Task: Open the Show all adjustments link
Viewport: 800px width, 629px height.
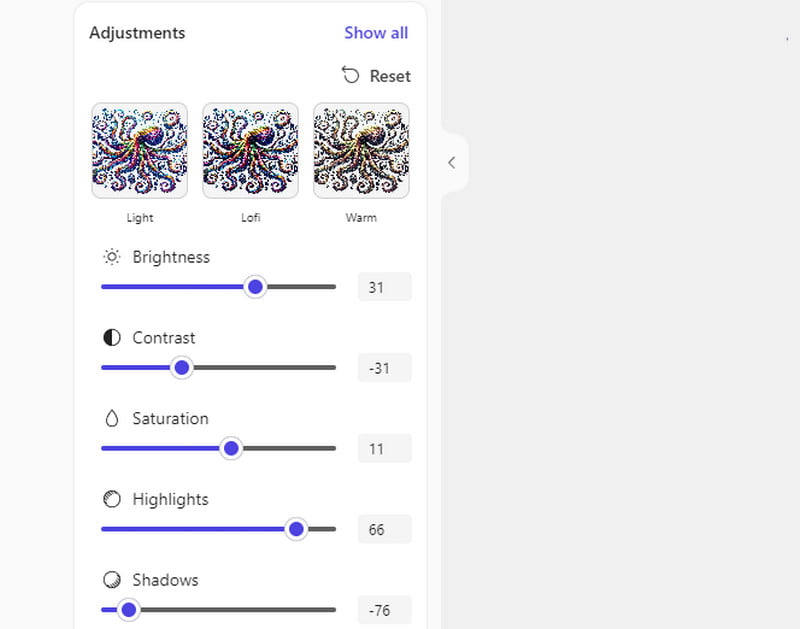Action: click(376, 33)
